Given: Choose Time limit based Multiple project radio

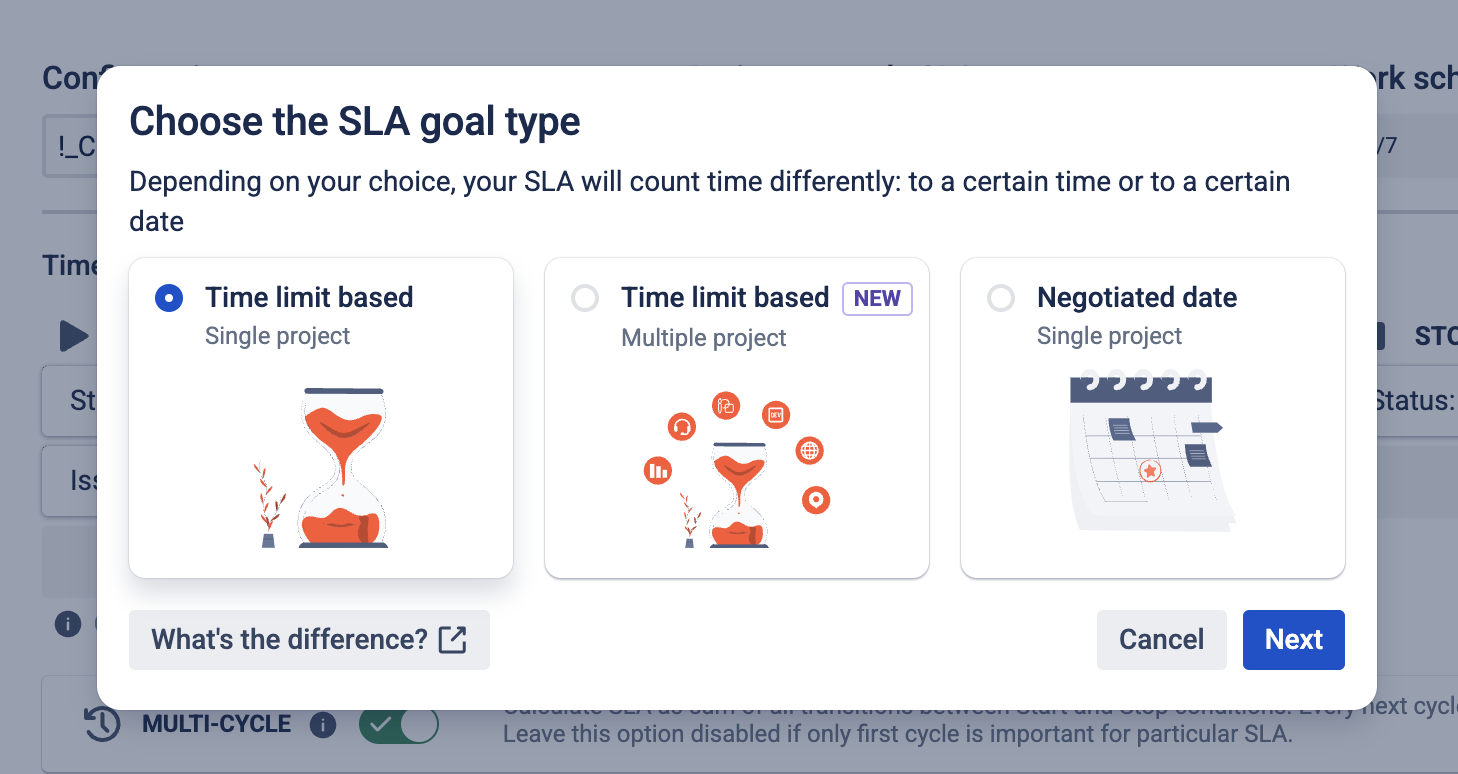Looking at the screenshot, I should (585, 298).
